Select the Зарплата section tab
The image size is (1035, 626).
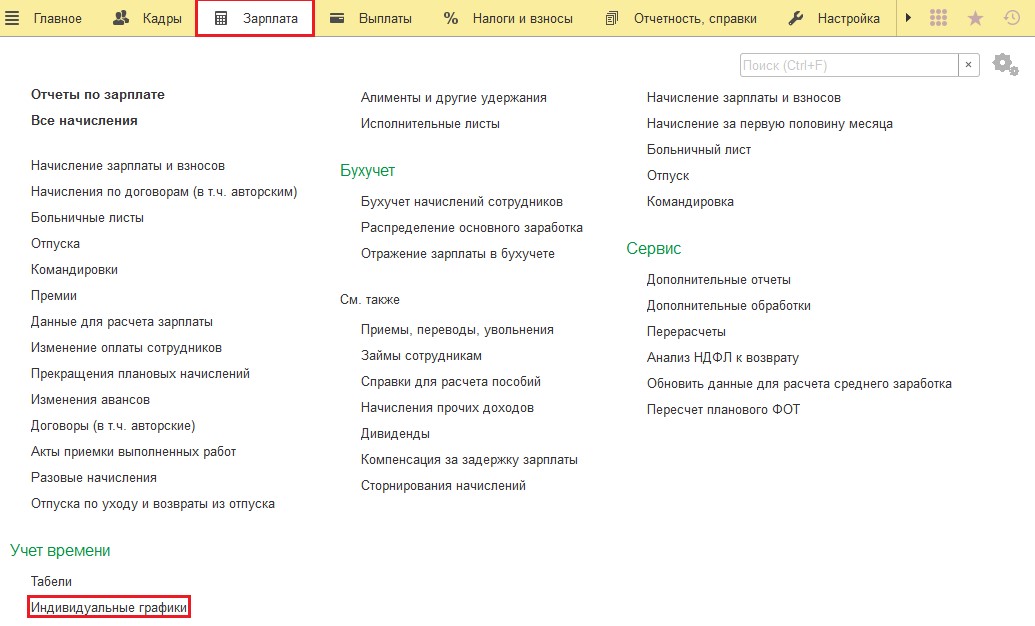255,18
